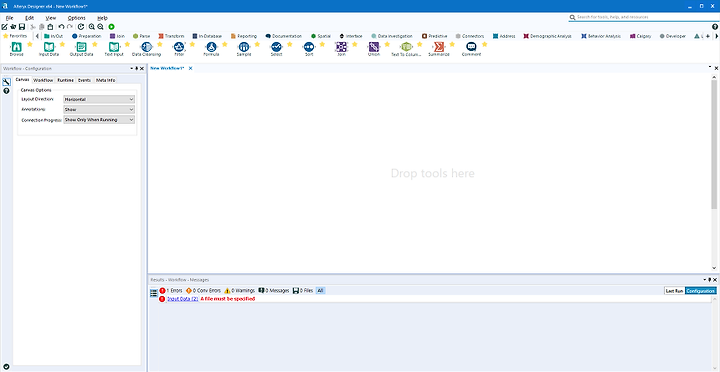
Task: Toggle the Errors filter in Results
Action: (171, 291)
